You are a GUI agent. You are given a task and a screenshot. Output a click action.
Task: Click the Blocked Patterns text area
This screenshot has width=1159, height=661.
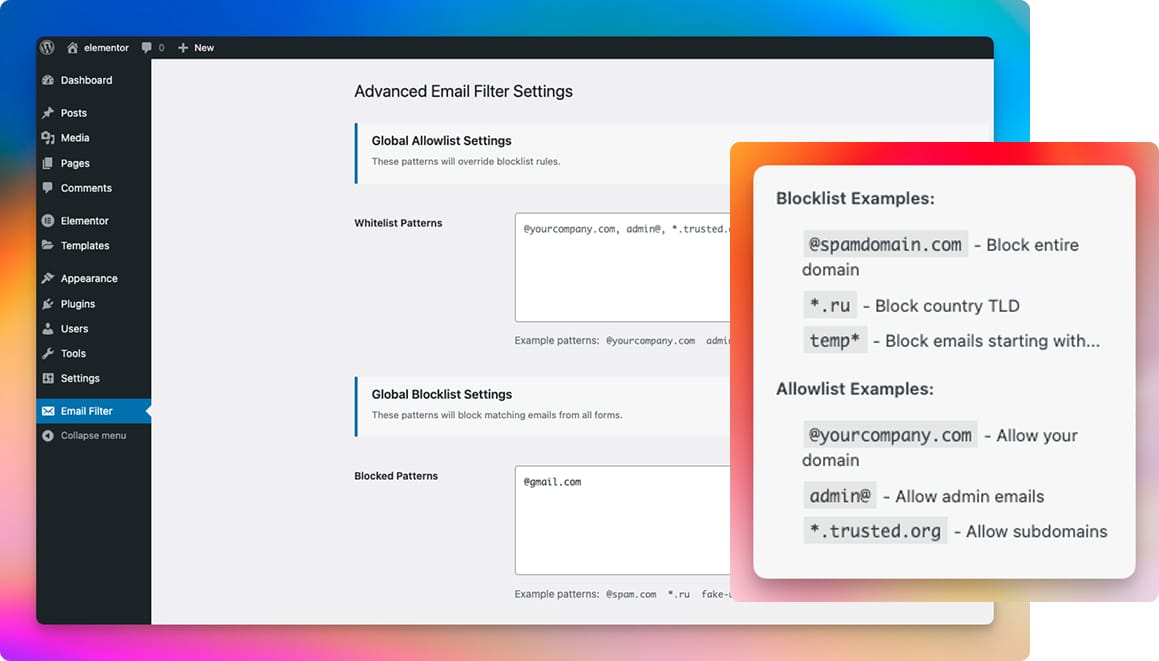(620, 523)
